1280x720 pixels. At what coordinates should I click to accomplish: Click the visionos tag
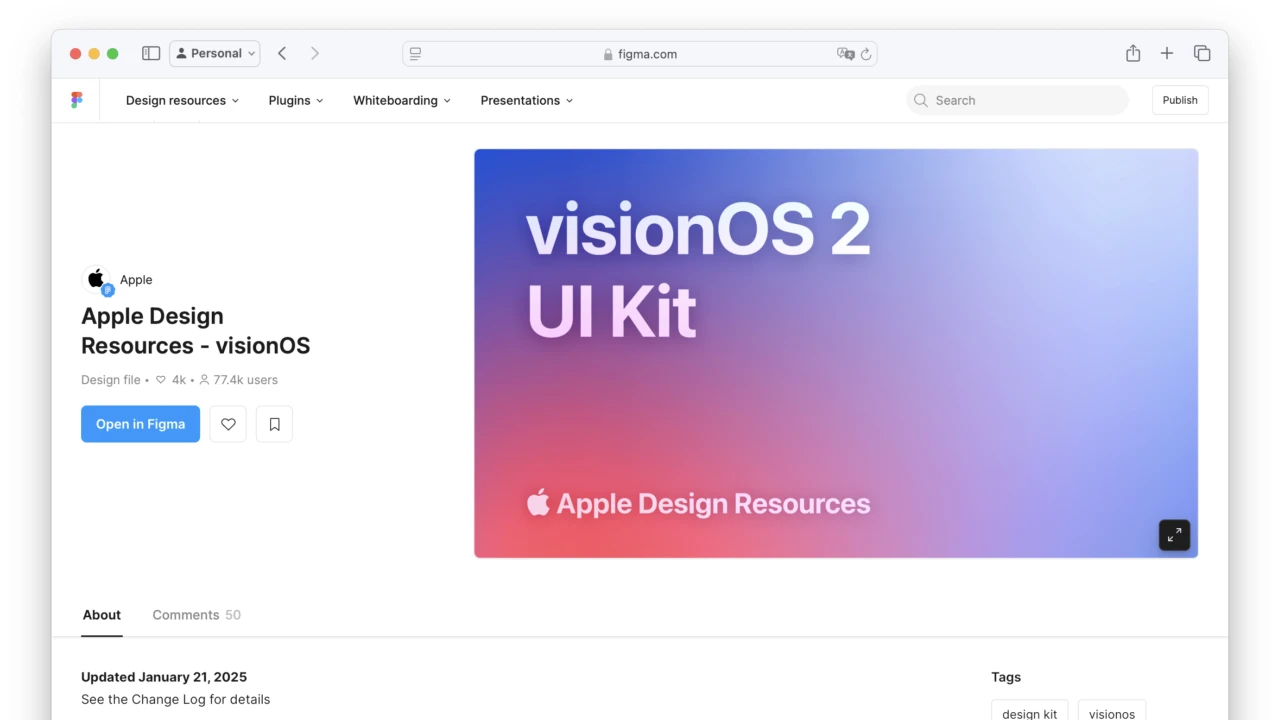pyautogui.click(x=1112, y=713)
